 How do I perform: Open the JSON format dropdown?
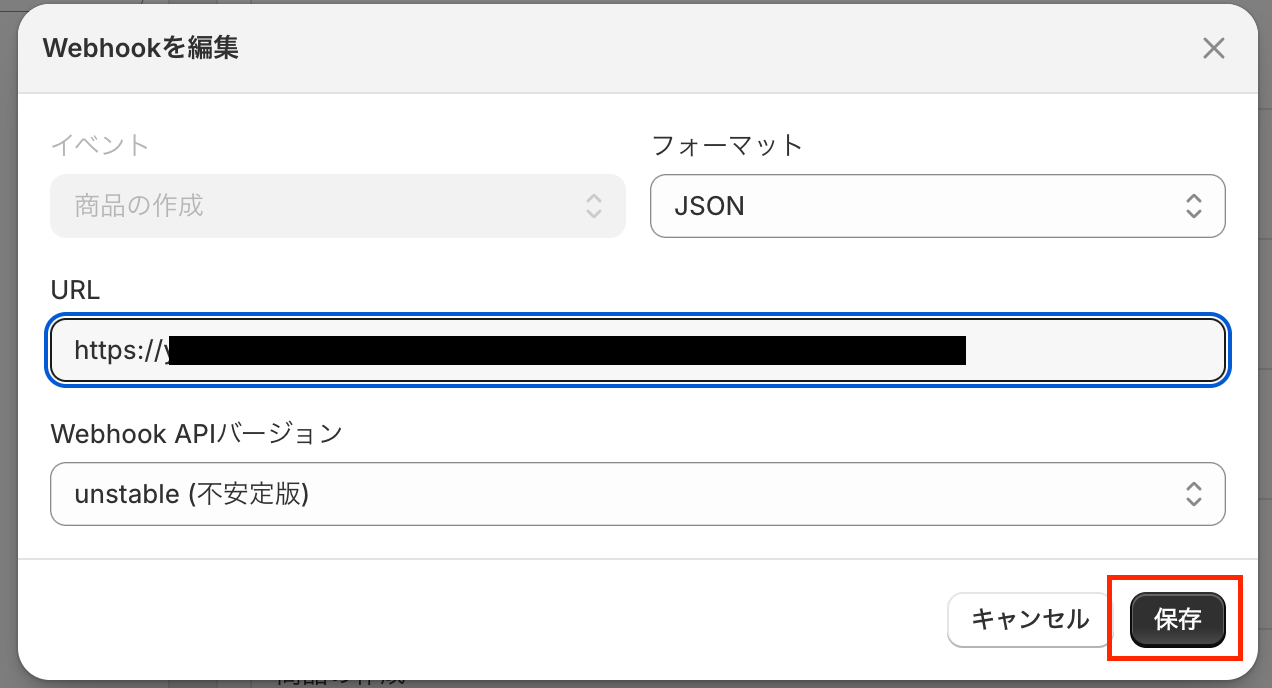937,207
